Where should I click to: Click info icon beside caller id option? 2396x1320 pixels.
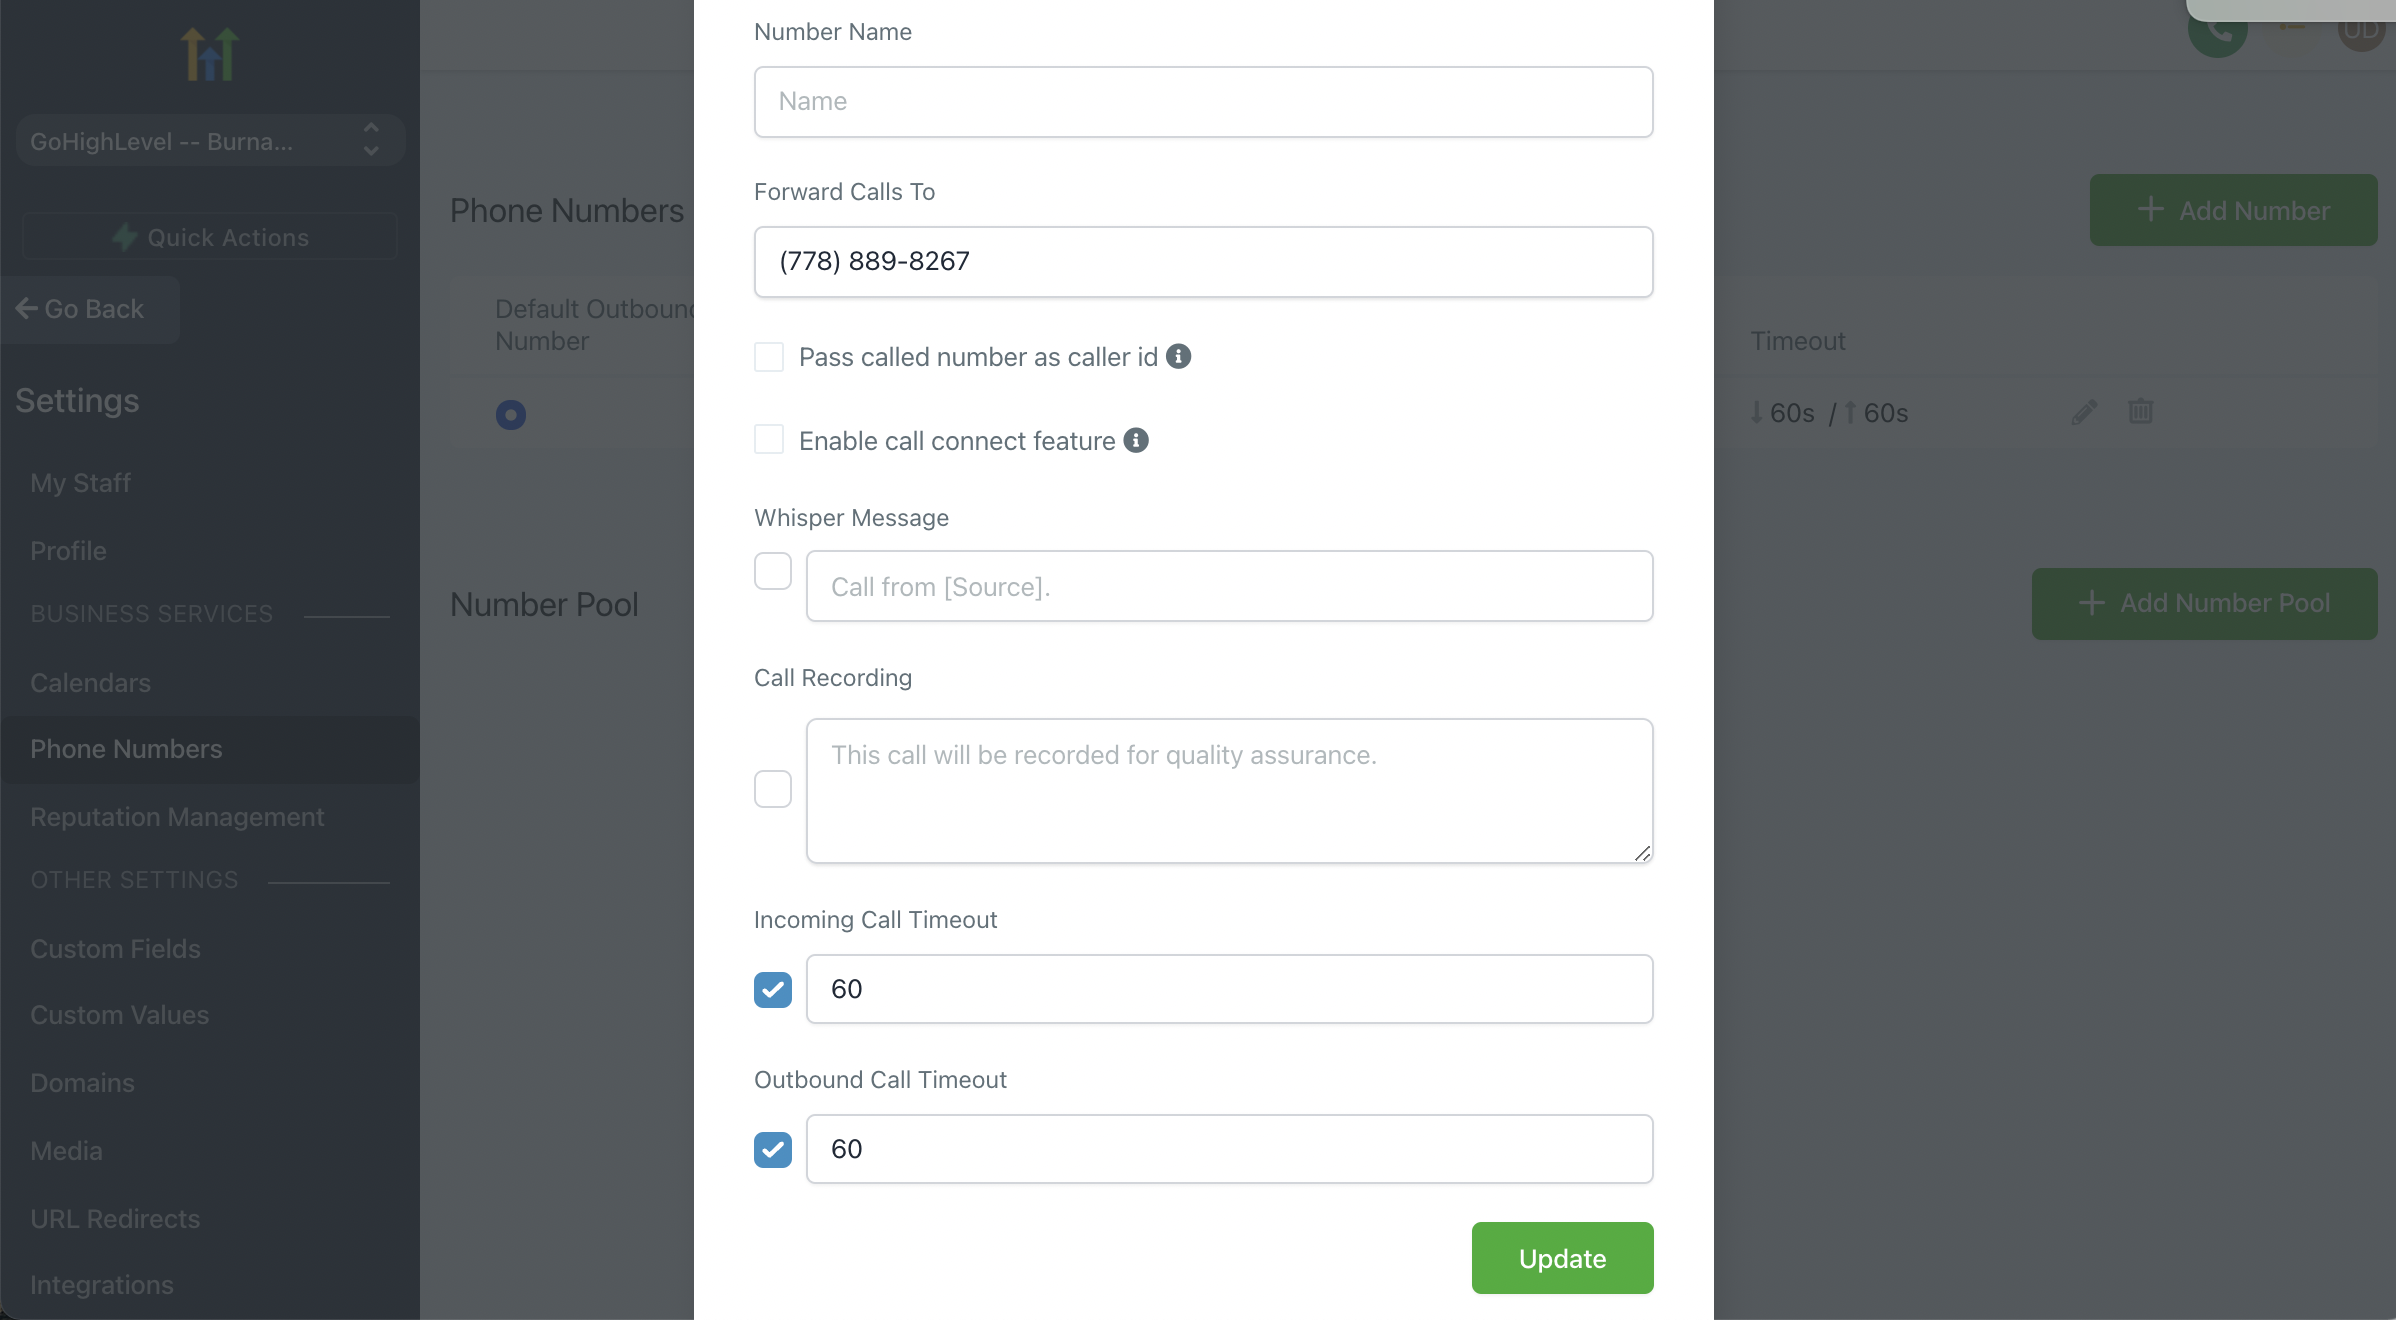coord(1179,356)
